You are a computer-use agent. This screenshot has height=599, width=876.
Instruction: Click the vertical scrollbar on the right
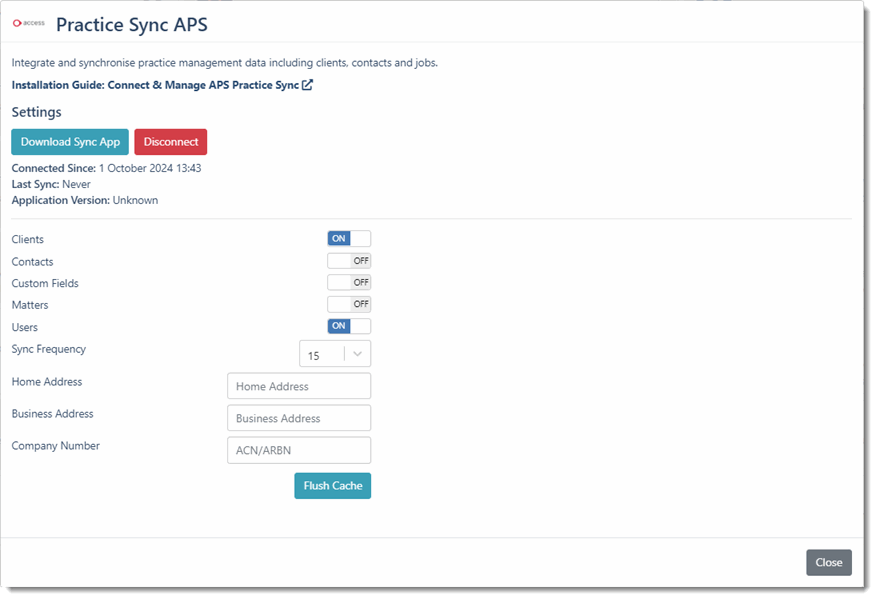pyautogui.click(x=866, y=300)
